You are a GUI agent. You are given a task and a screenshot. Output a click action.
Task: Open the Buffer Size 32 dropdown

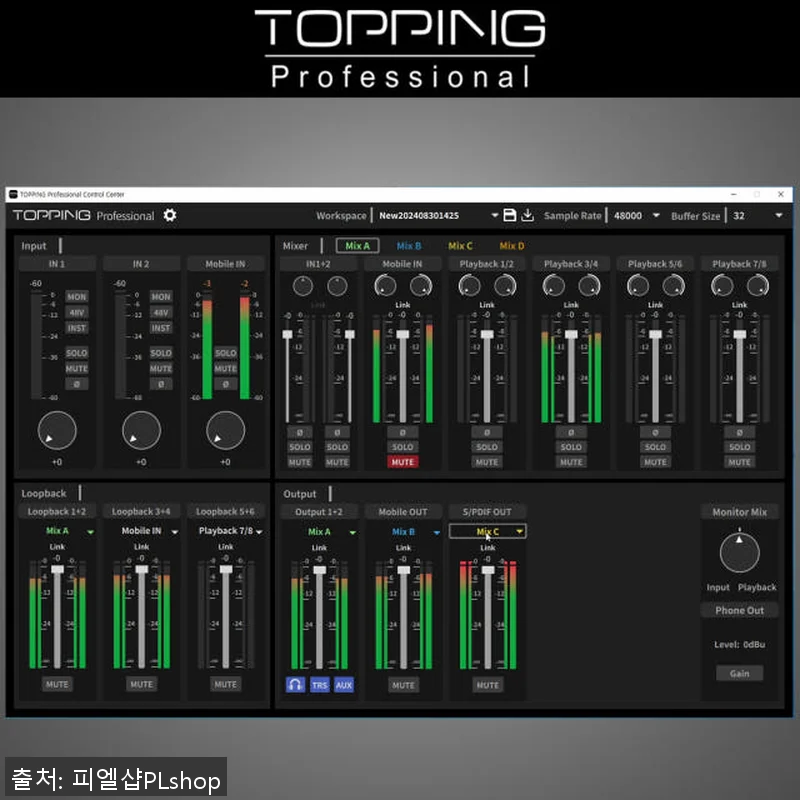[779, 215]
